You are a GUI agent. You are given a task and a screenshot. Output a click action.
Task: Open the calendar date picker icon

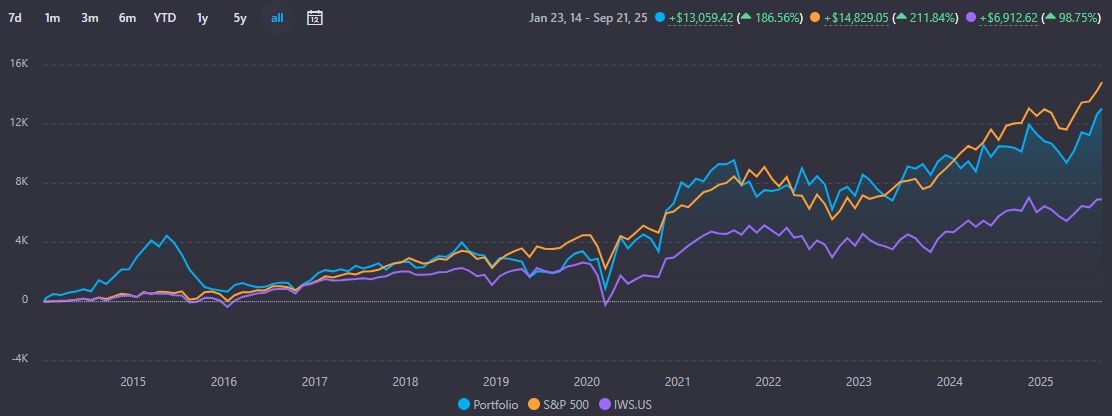314,18
